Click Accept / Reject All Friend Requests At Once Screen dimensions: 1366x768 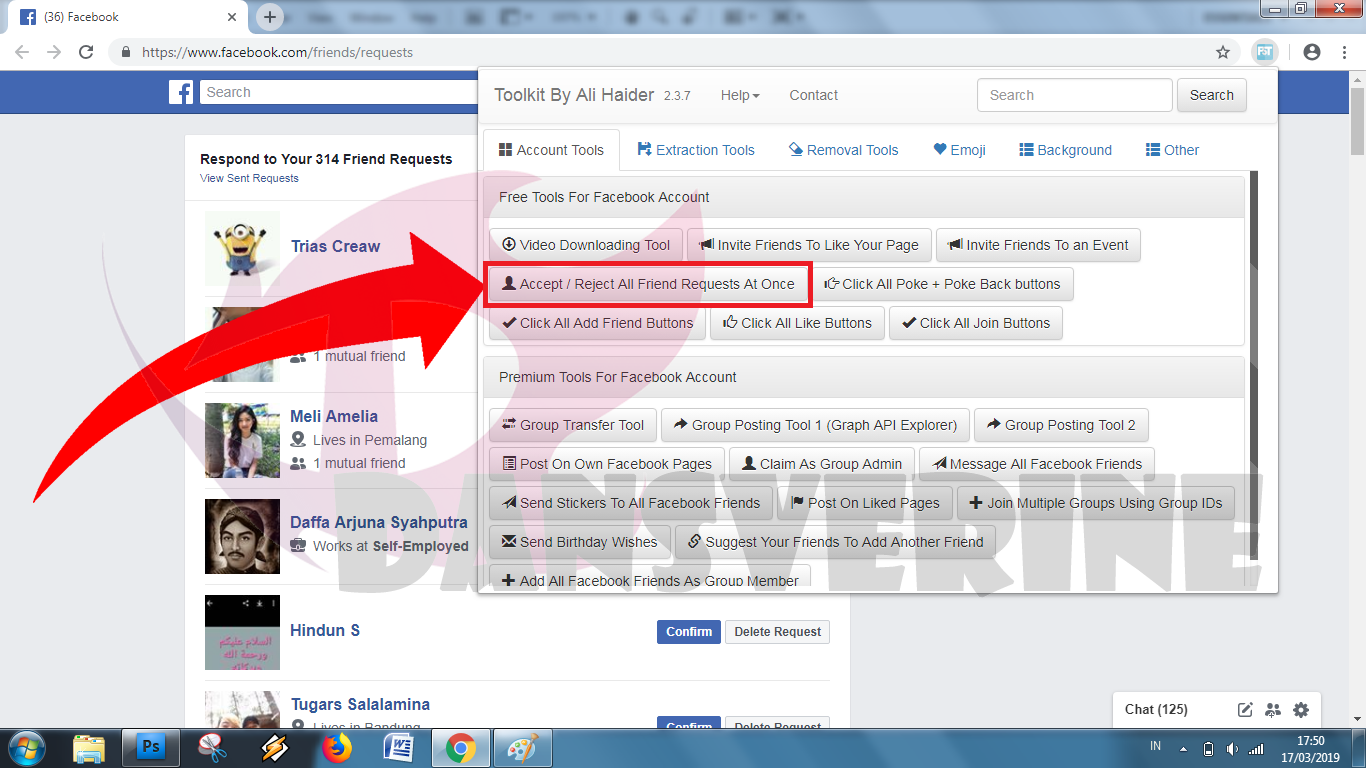[648, 284]
